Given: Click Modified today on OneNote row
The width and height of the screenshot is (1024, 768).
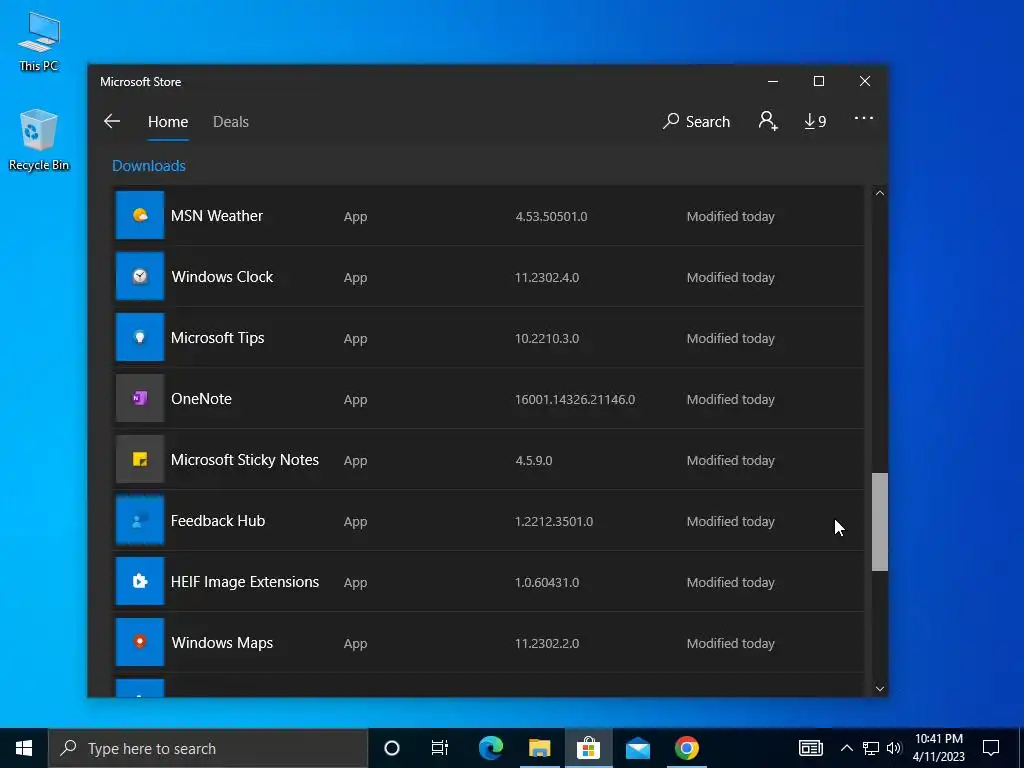Looking at the screenshot, I should (x=730, y=399).
